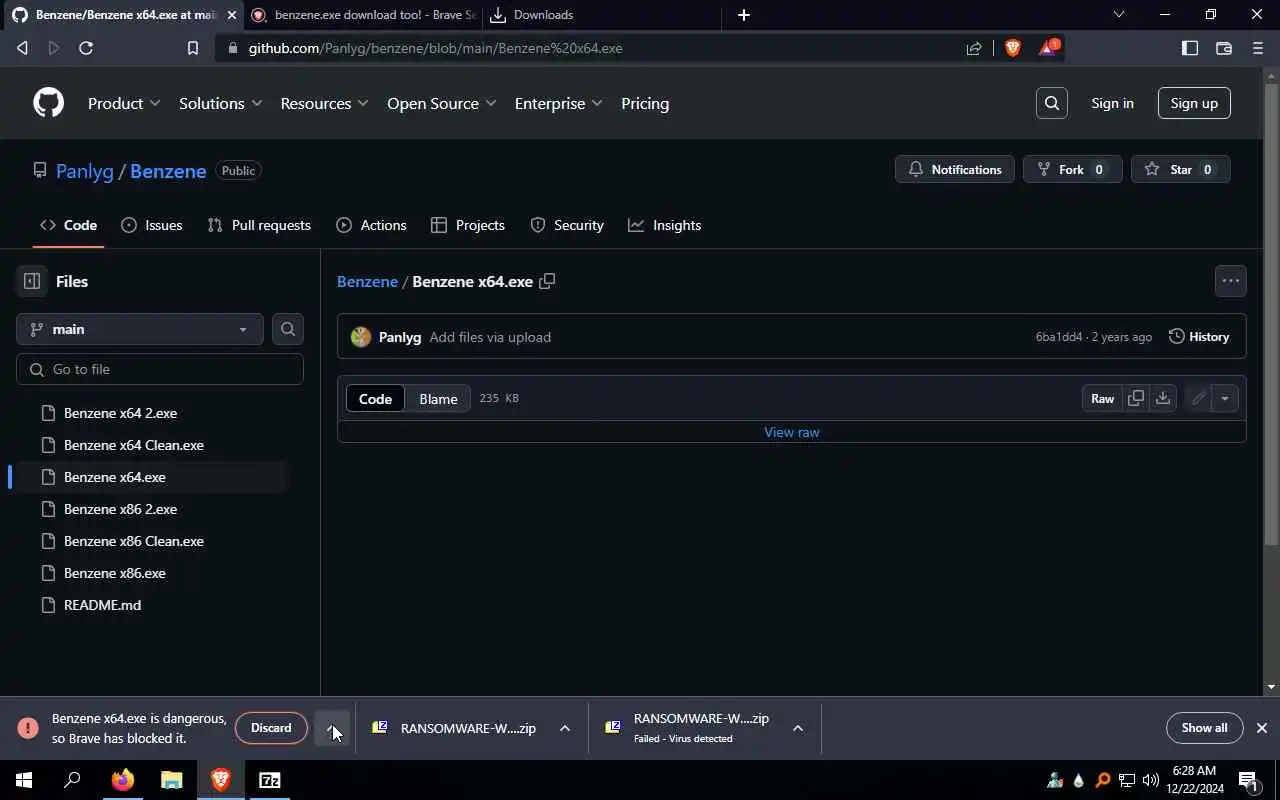
Task: Copy raw file contents icon
Action: click(x=1136, y=398)
